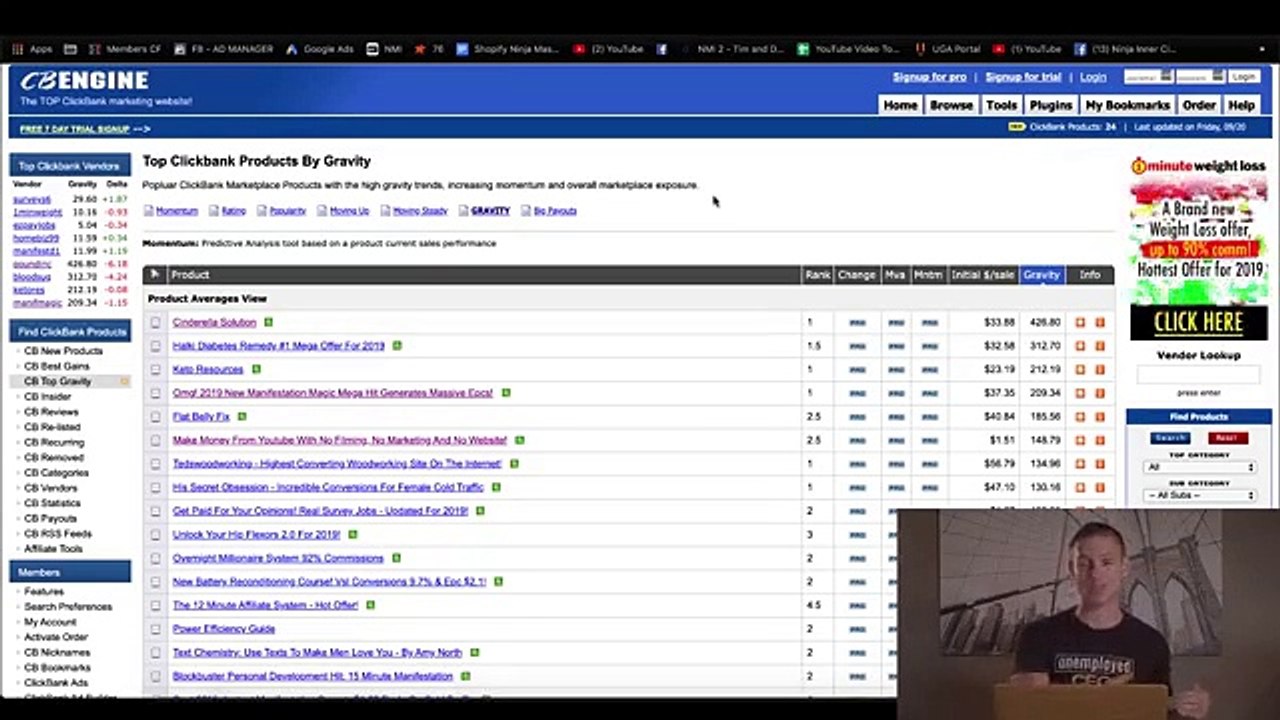This screenshot has height=720, width=1280.
Task: Select the bloodsug vendor in Top Clickbank Vendors
Action: (31, 277)
